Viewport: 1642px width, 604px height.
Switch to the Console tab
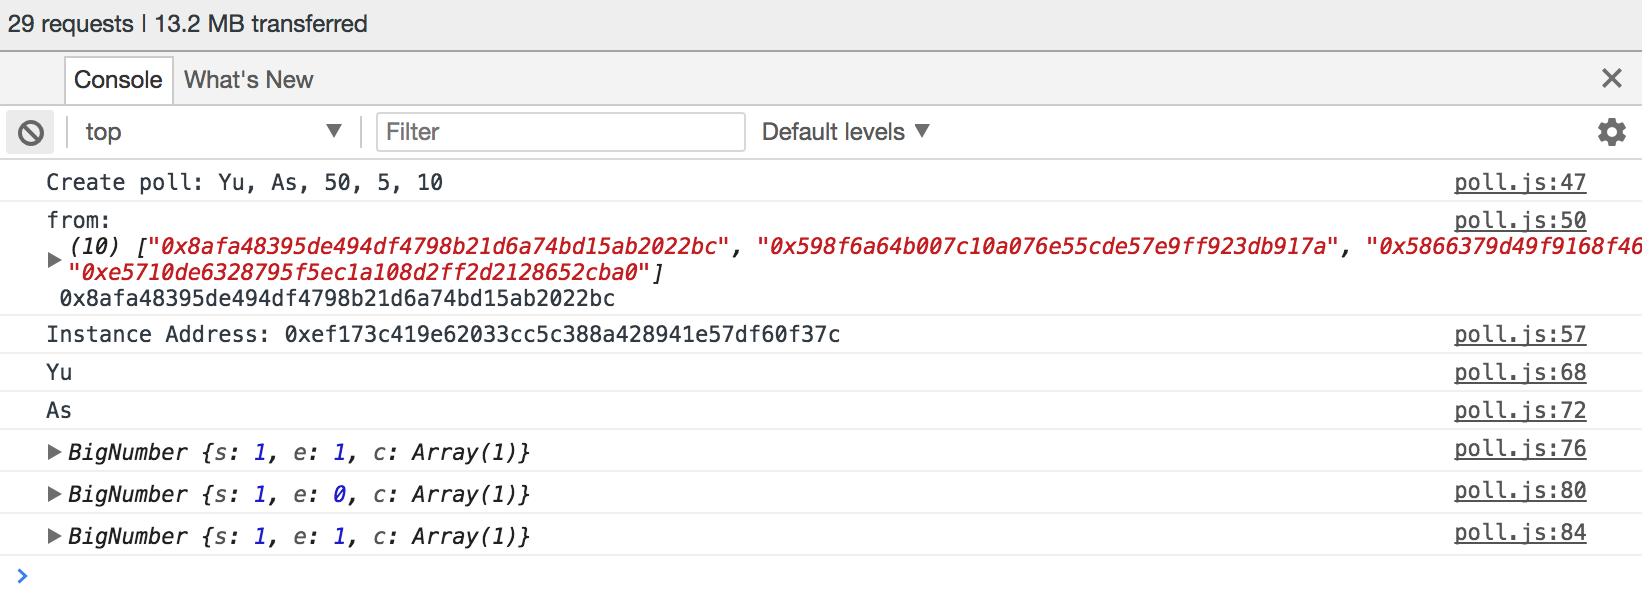[118, 80]
